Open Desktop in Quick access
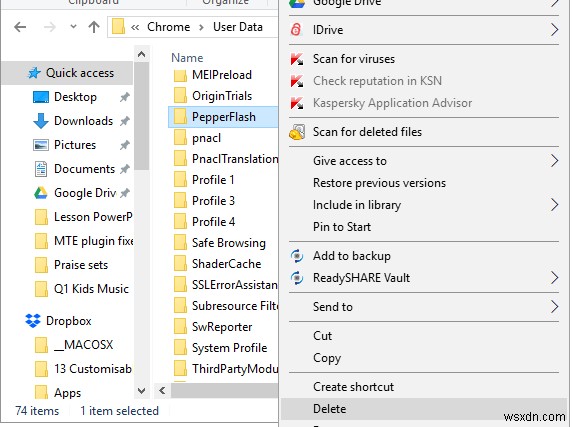 coord(75,97)
